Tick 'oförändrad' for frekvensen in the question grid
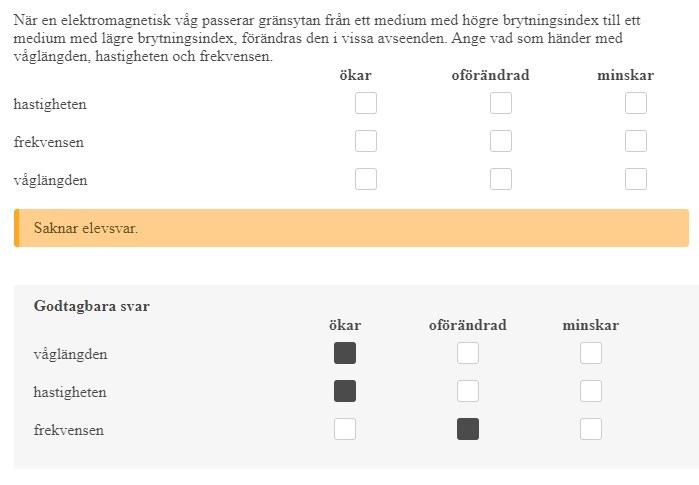This screenshot has height=485, width=699. click(501, 142)
